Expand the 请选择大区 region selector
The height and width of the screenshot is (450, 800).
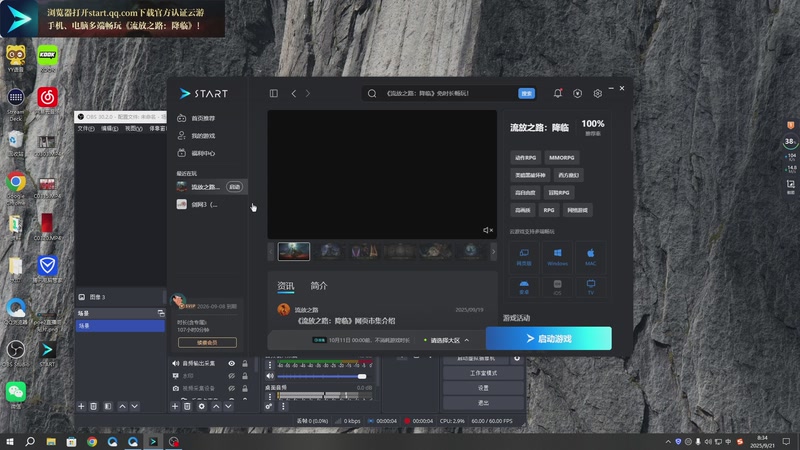(447, 340)
